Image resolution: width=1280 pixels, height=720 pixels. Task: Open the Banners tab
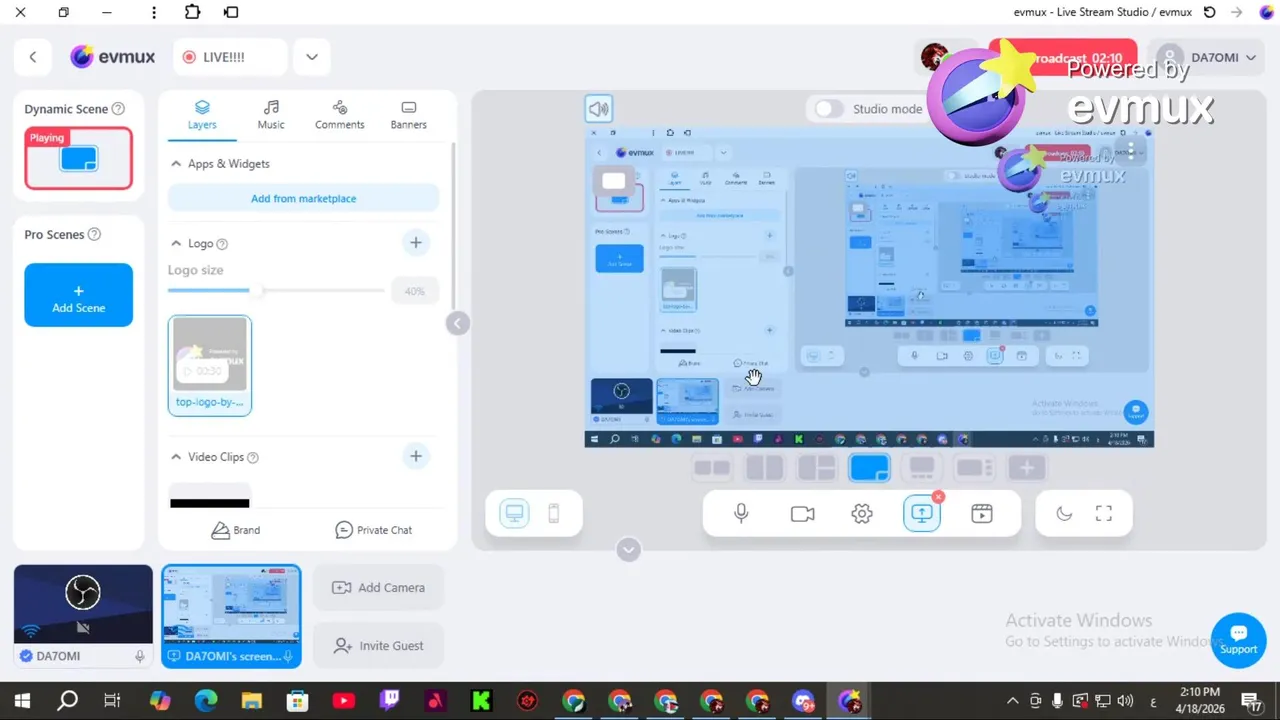point(408,115)
